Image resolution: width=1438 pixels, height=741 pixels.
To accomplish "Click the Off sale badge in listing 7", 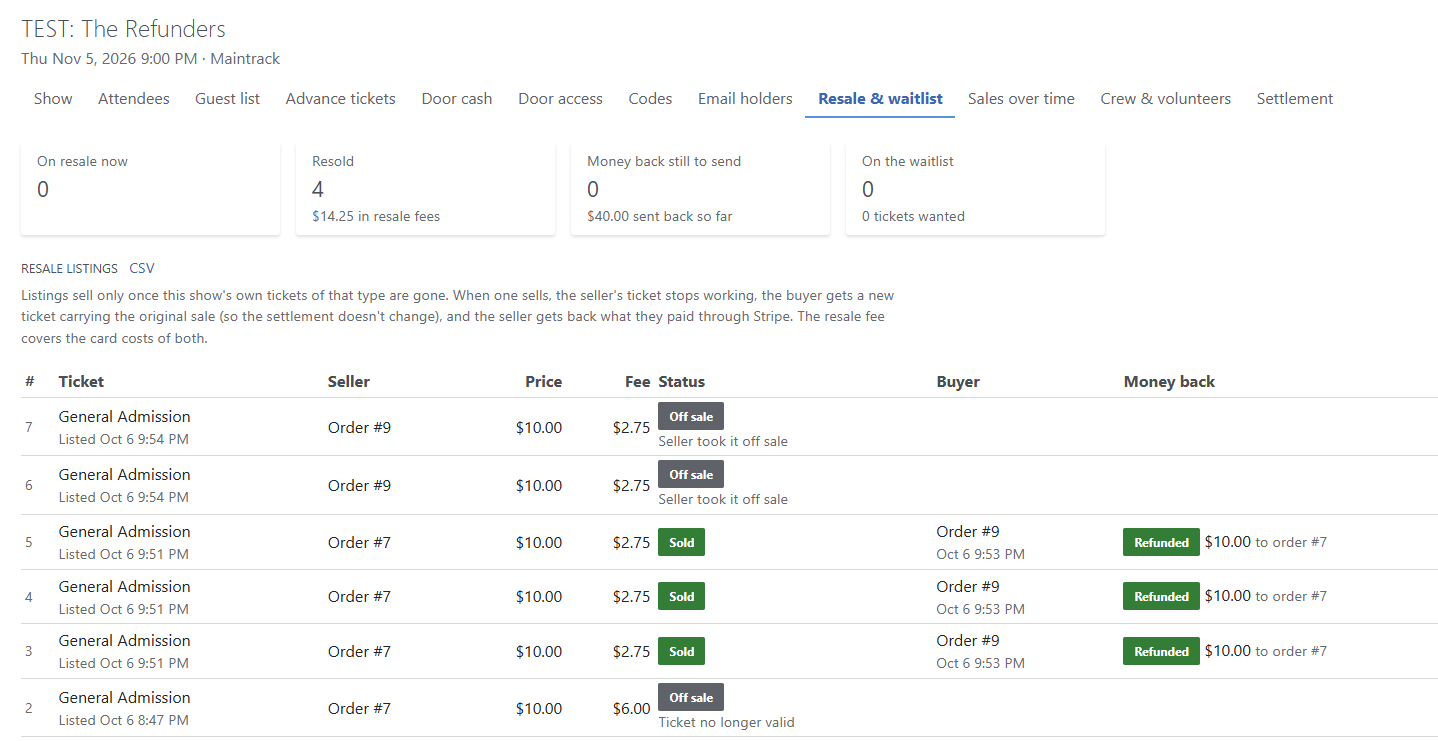I will click(691, 416).
